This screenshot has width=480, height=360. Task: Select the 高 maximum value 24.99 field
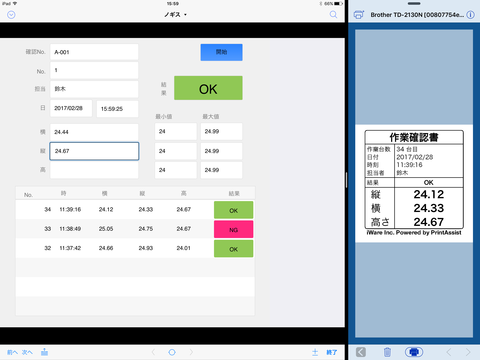[221, 170]
